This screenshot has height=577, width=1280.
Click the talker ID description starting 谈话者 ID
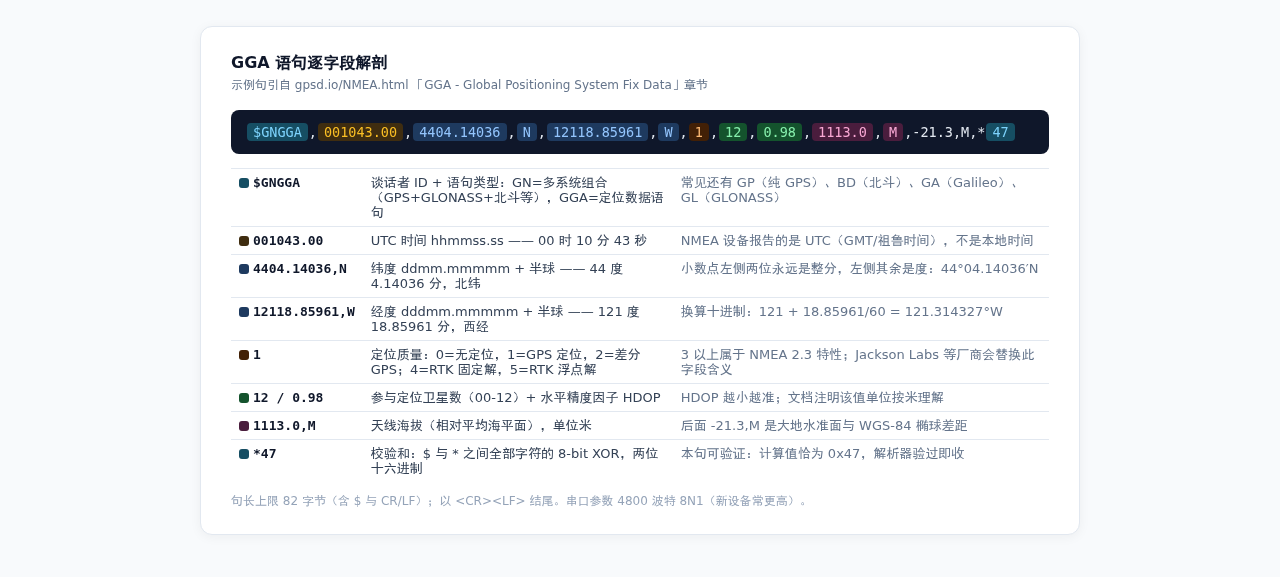tap(517, 198)
